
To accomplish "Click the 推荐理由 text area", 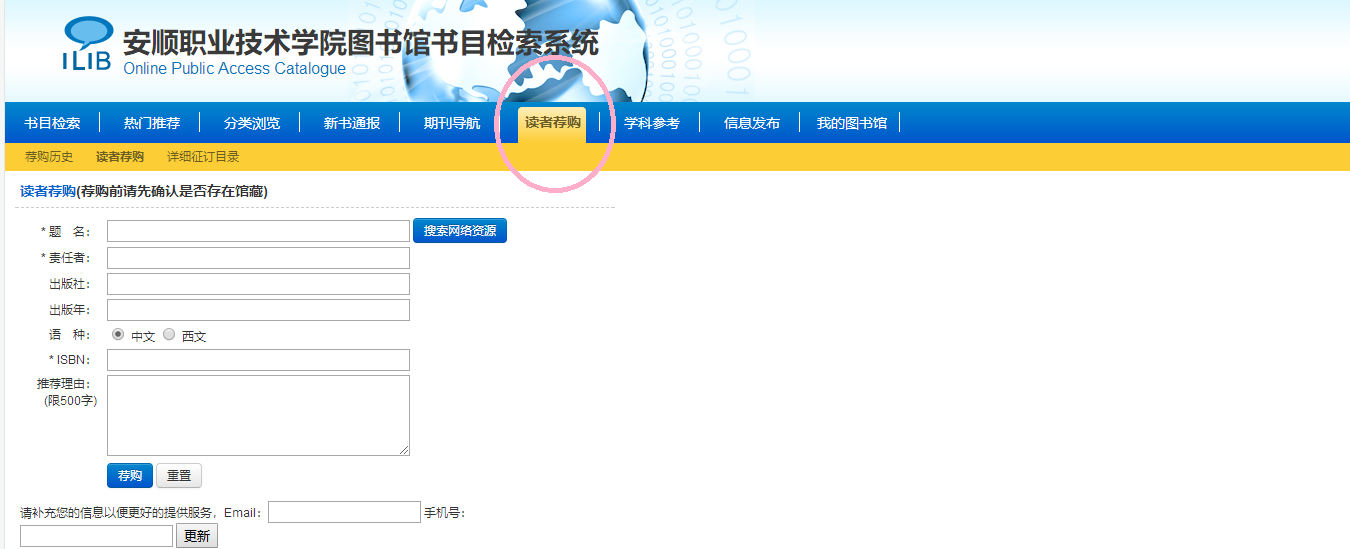I will pyautogui.click(x=258, y=415).
